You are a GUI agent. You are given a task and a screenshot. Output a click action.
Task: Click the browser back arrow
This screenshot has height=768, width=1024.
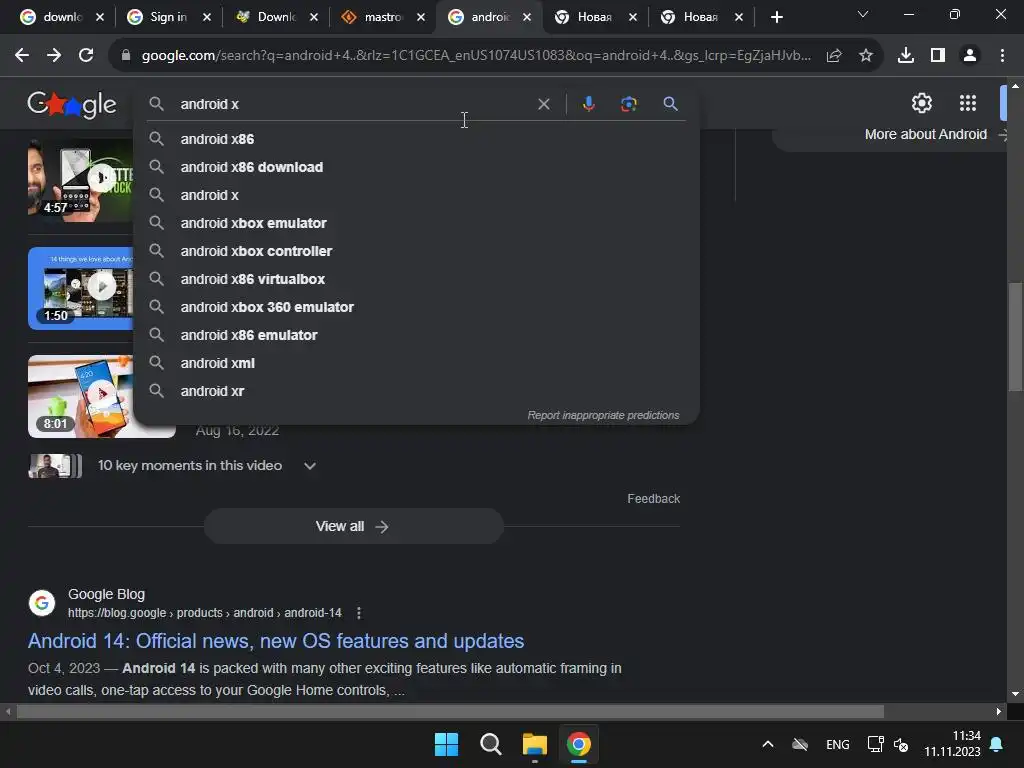pos(22,56)
